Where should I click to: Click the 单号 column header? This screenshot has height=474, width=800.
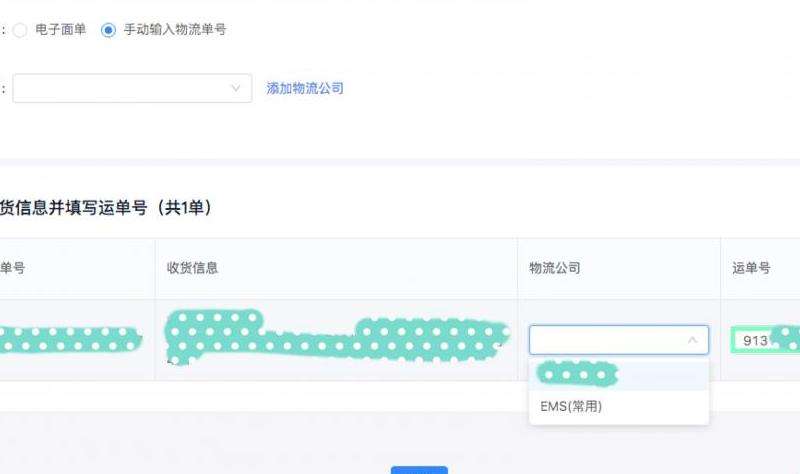(12, 268)
